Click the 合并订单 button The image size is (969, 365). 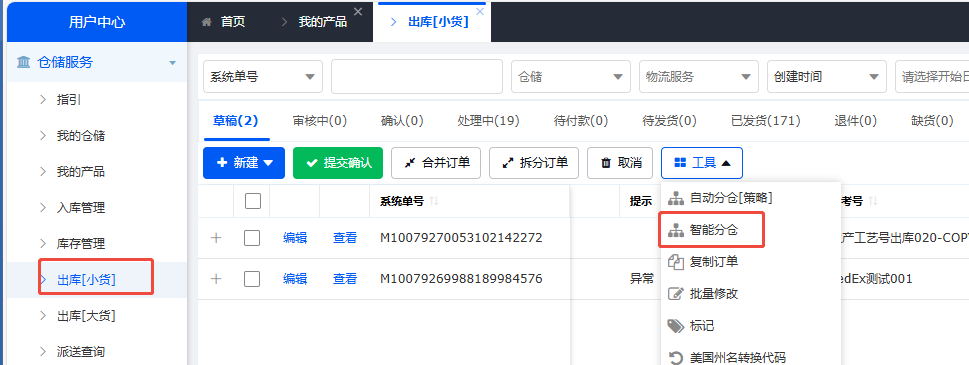(x=436, y=163)
